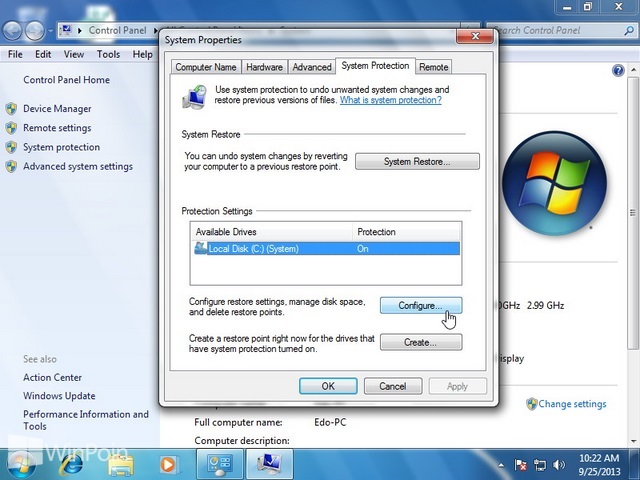Click scrollbar down arrow in Control Panel
Image resolution: width=640 pixels, height=480 pixels.
pos(633,441)
